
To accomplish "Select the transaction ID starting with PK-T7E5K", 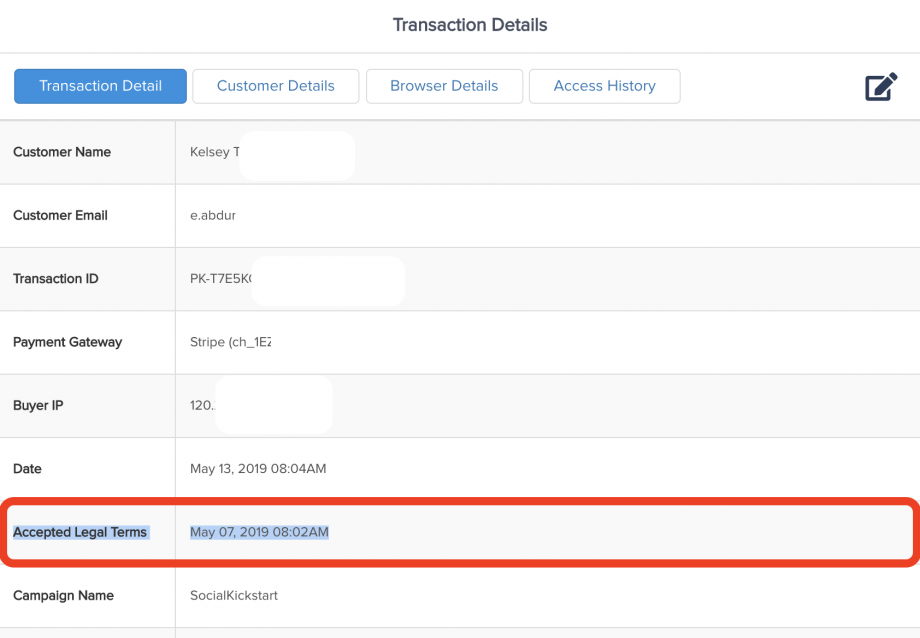I will (220, 279).
